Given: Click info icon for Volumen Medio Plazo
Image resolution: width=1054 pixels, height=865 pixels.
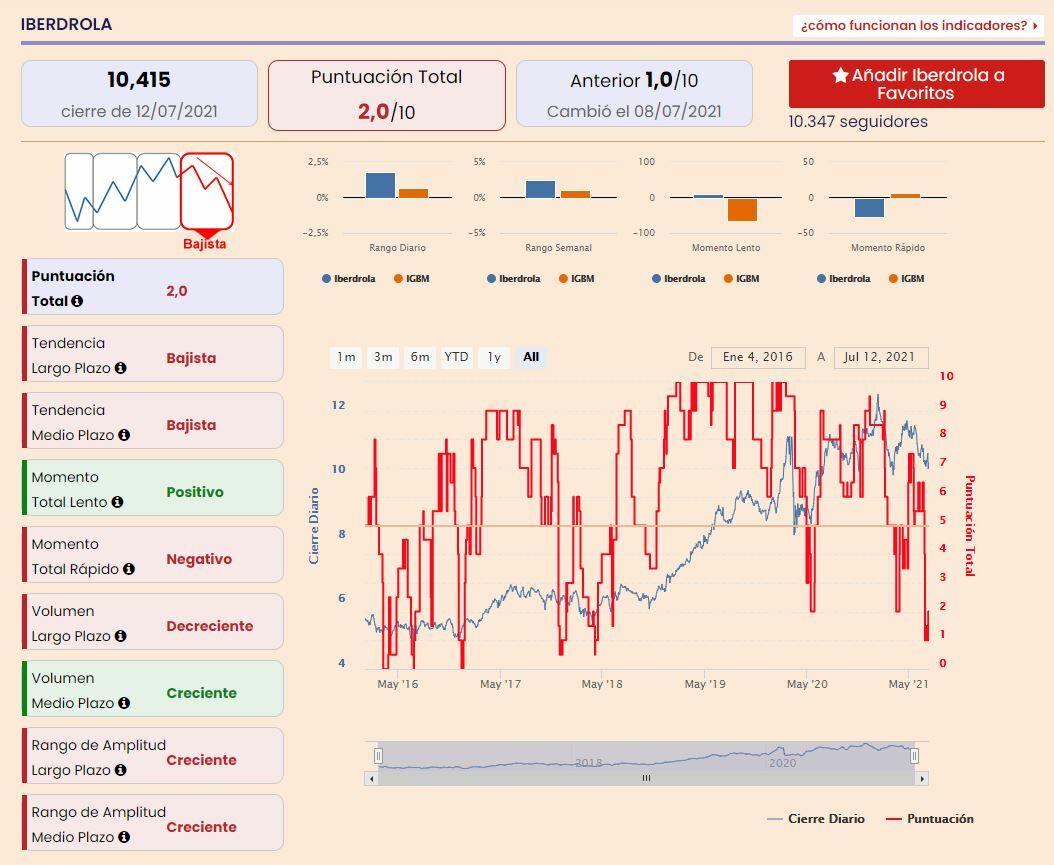Looking at the screenshot, I should (x=124, y=703).
